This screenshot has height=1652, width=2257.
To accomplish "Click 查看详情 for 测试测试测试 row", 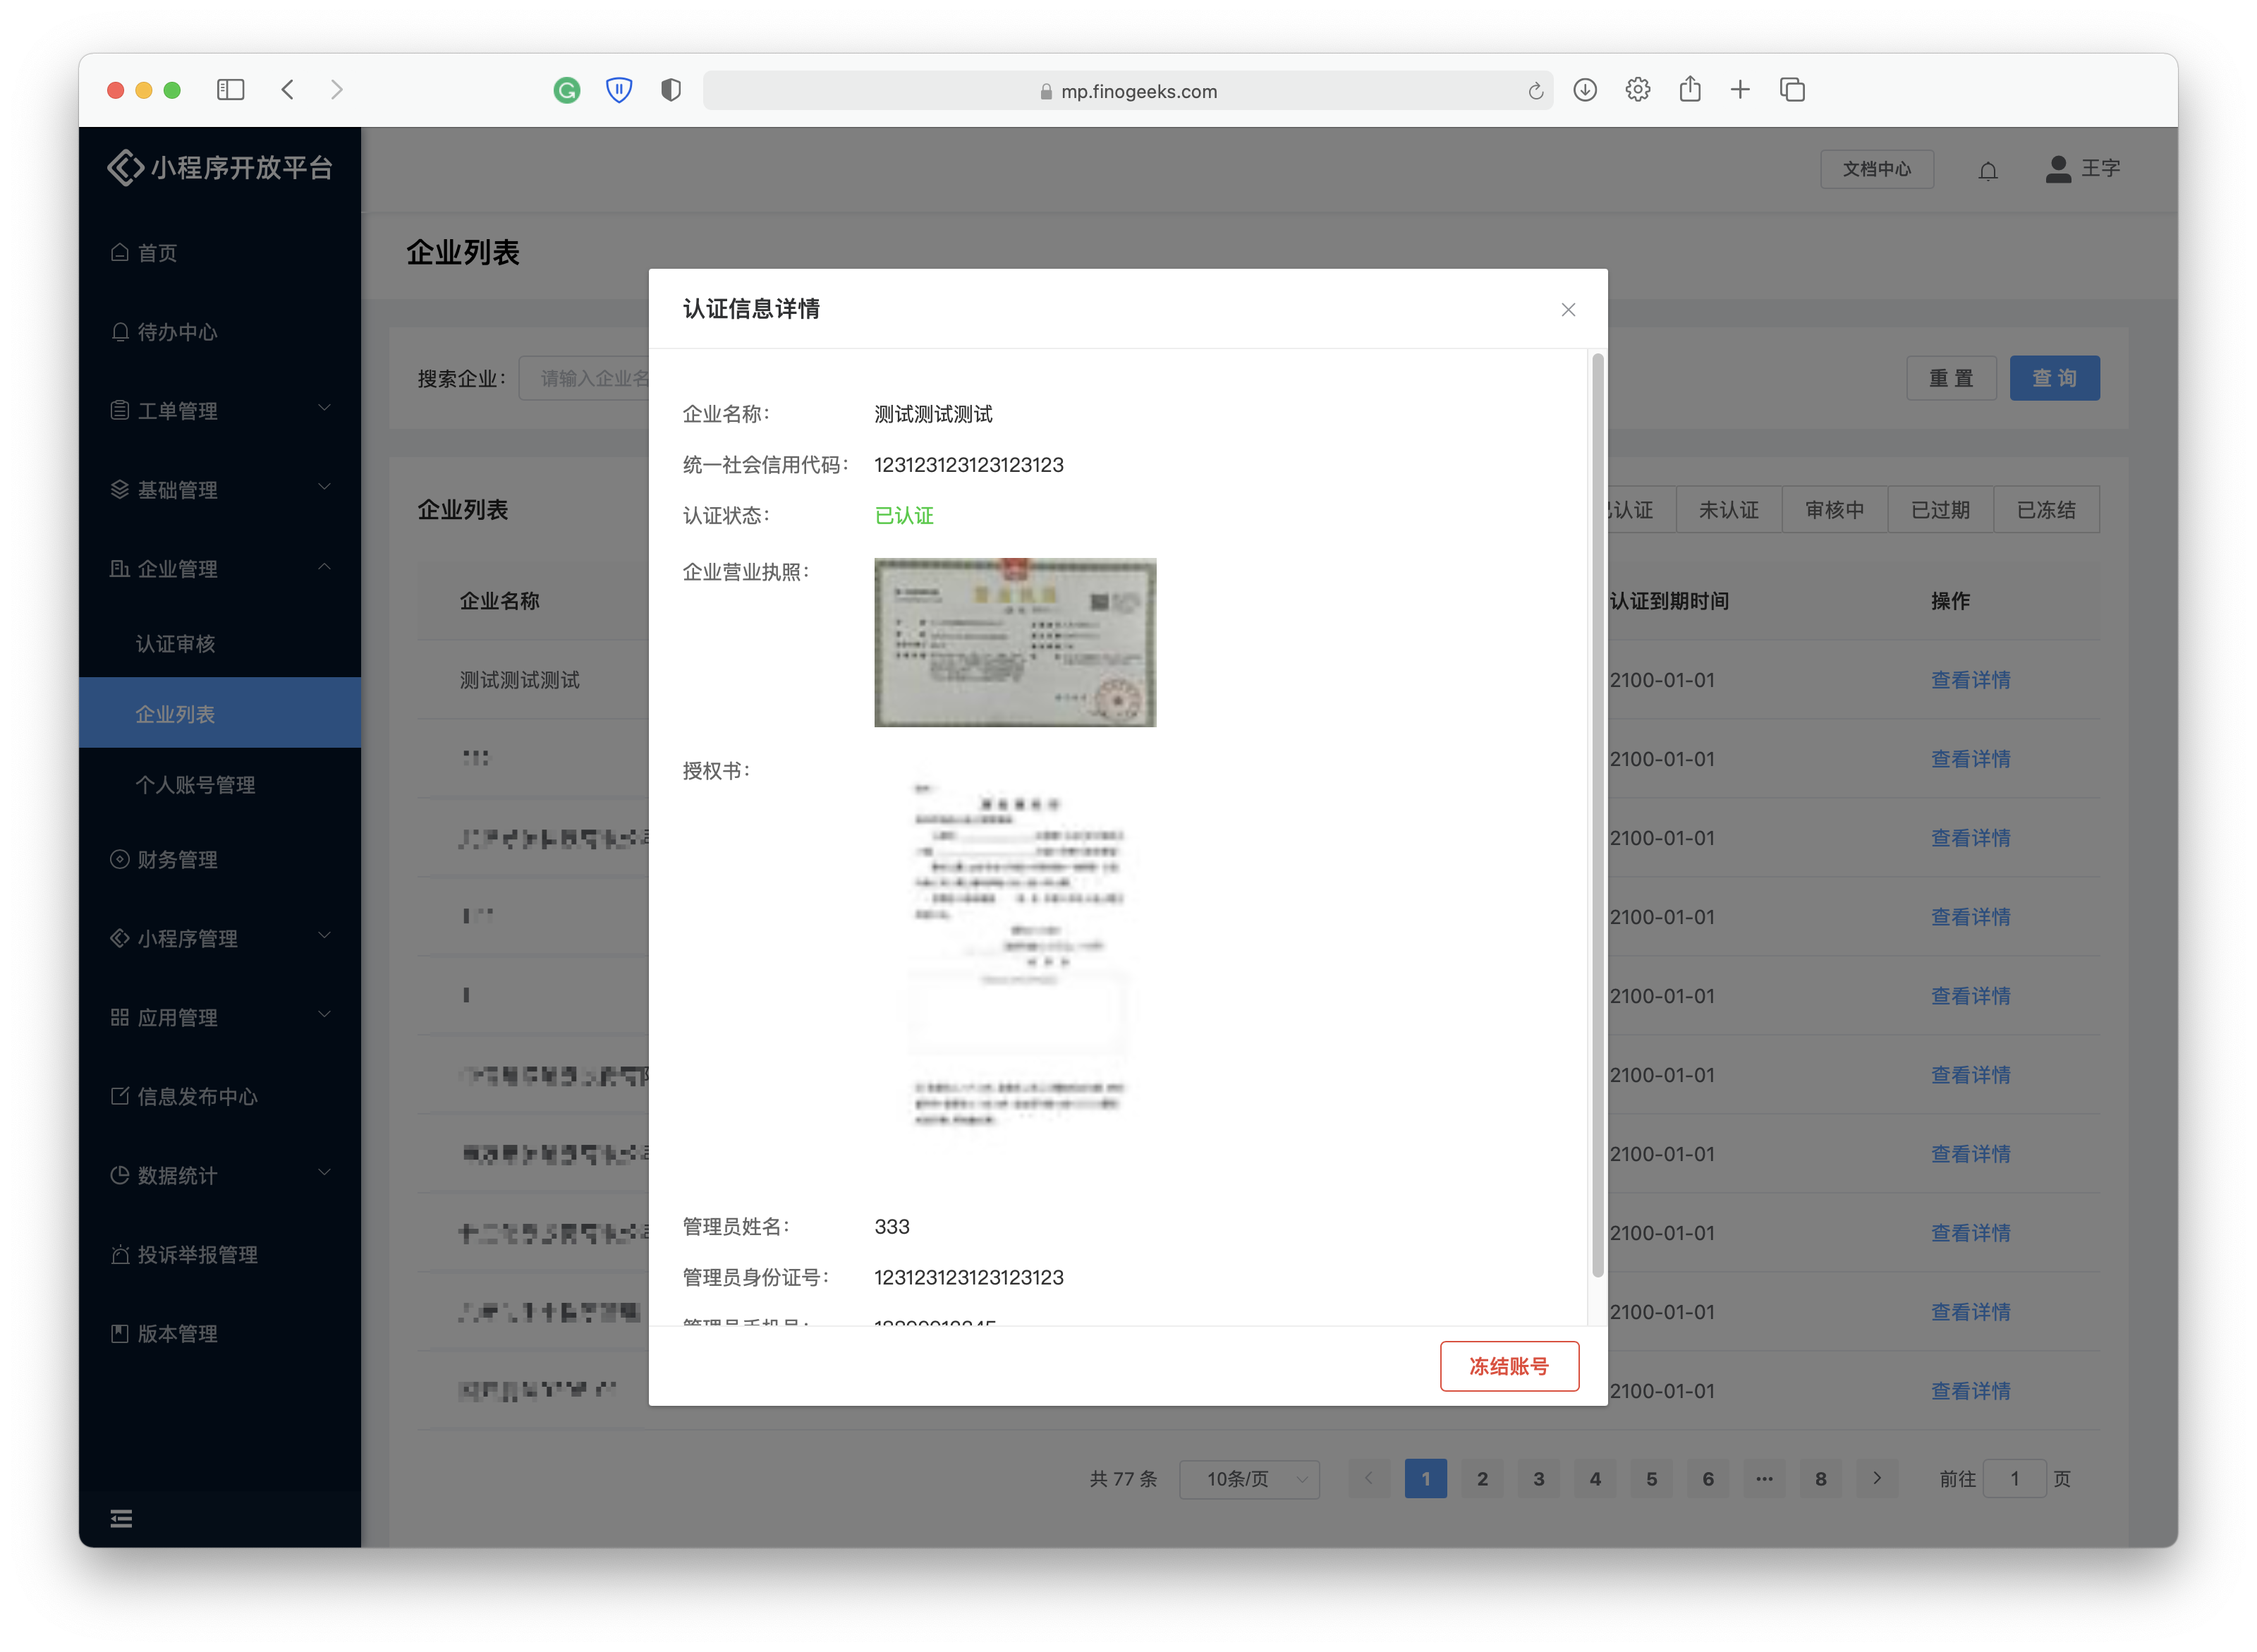I will click(1970, 680).
